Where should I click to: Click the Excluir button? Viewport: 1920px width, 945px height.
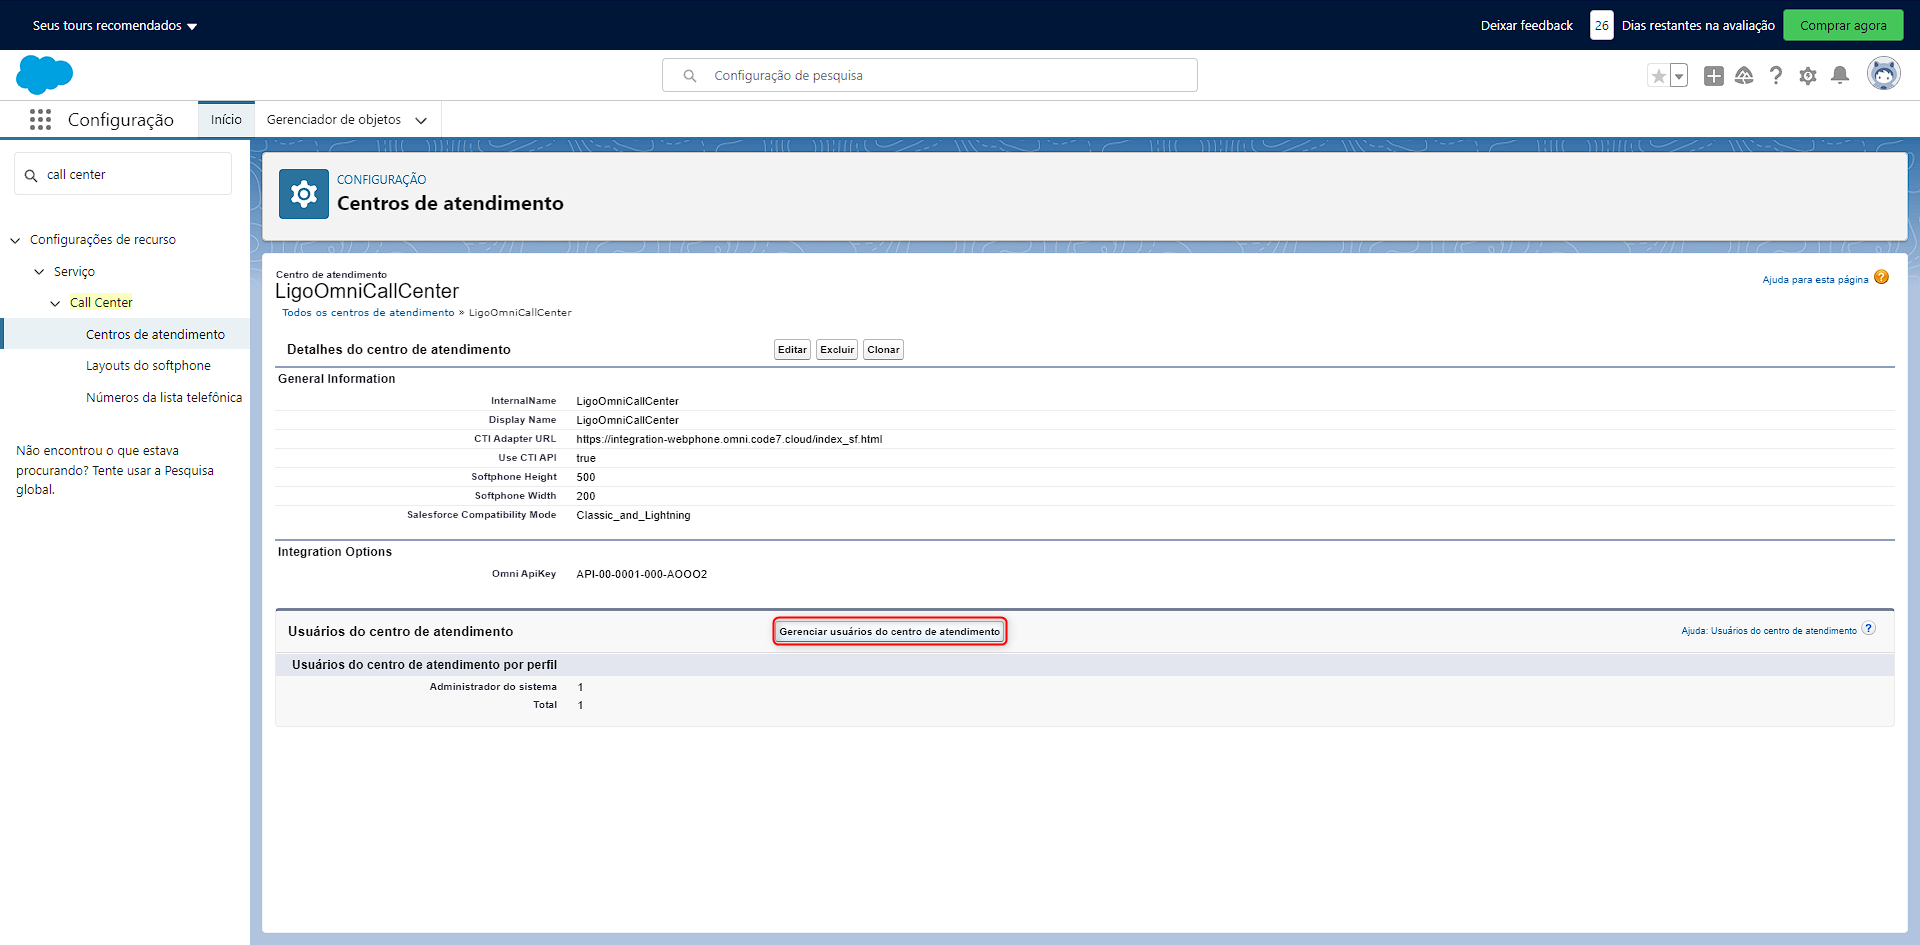pyautogui.click(x=837, y=350)
